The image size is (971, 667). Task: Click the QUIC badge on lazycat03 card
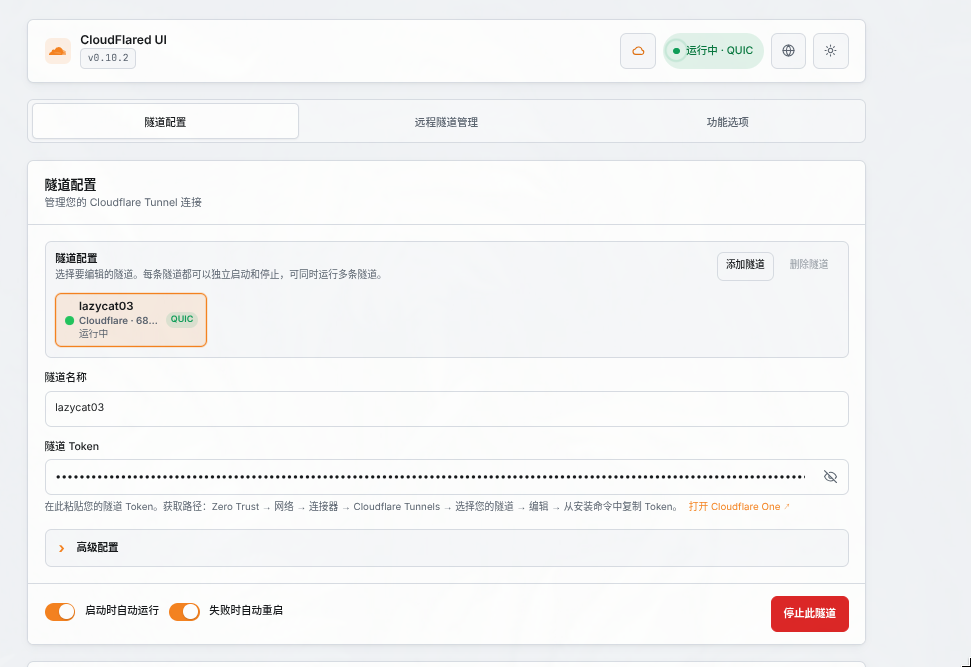[x=182, y=319]
